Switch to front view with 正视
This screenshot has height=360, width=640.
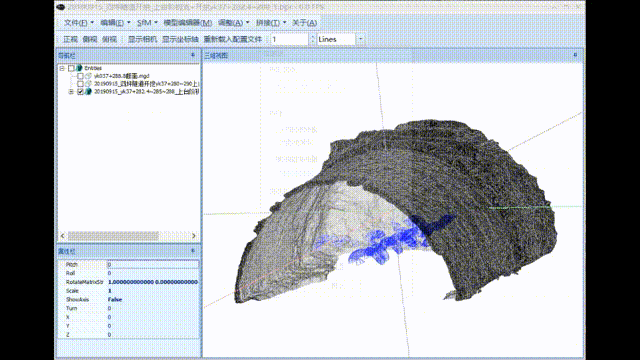point(70,39)
